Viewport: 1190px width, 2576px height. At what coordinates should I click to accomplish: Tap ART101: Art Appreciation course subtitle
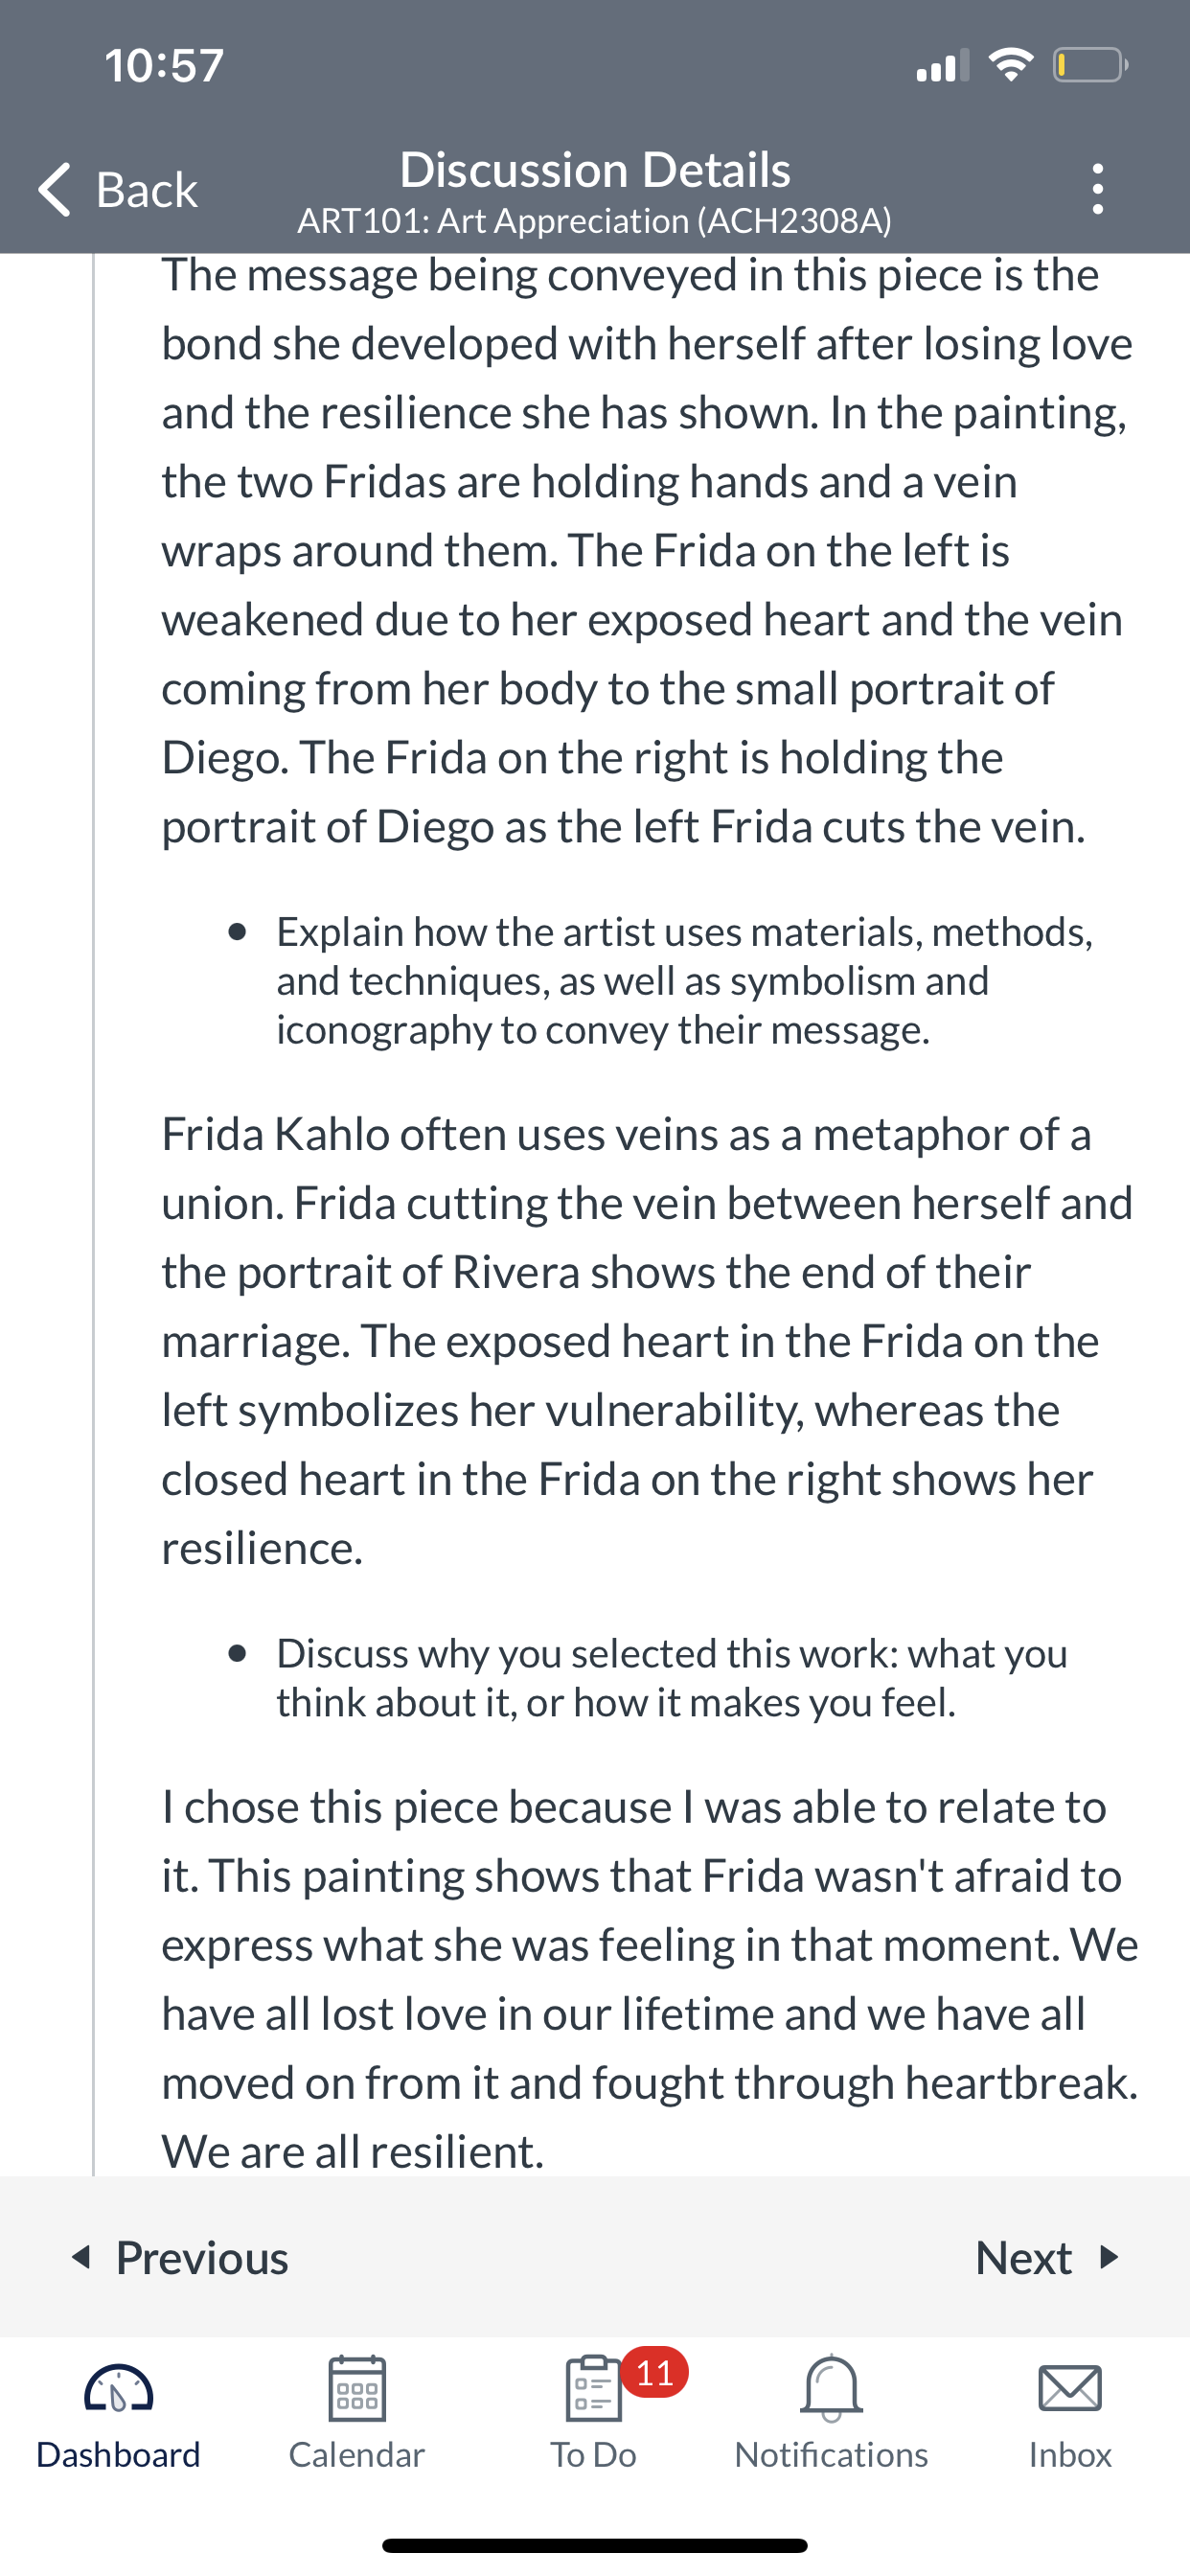594,221
